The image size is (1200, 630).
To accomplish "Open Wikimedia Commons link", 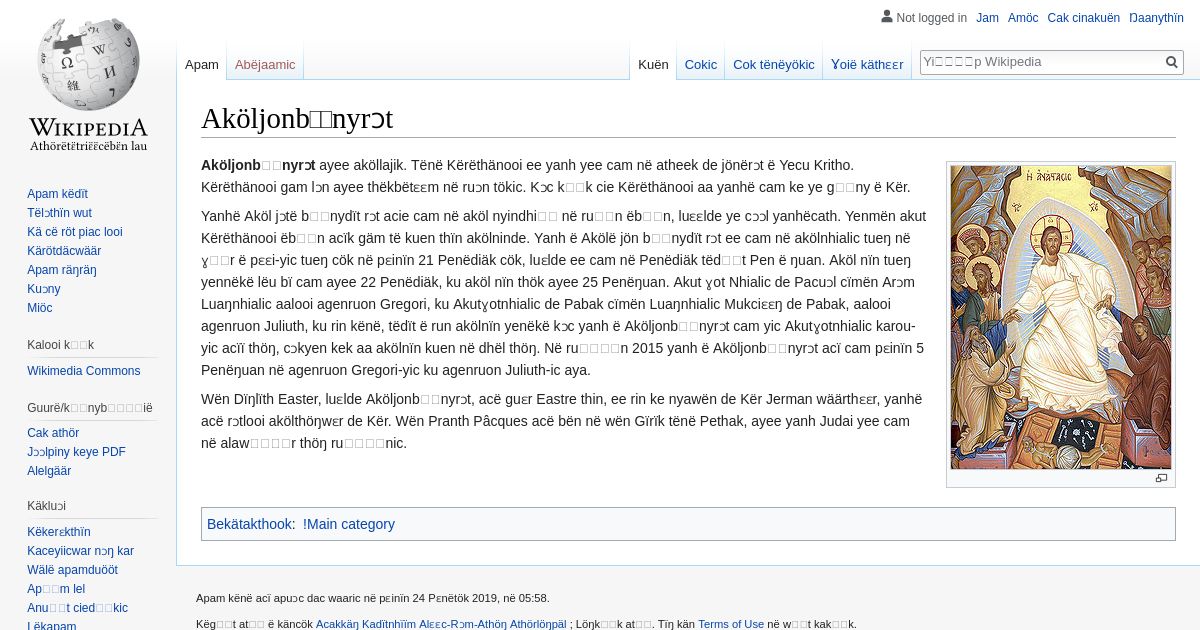I will coord(83,371).
